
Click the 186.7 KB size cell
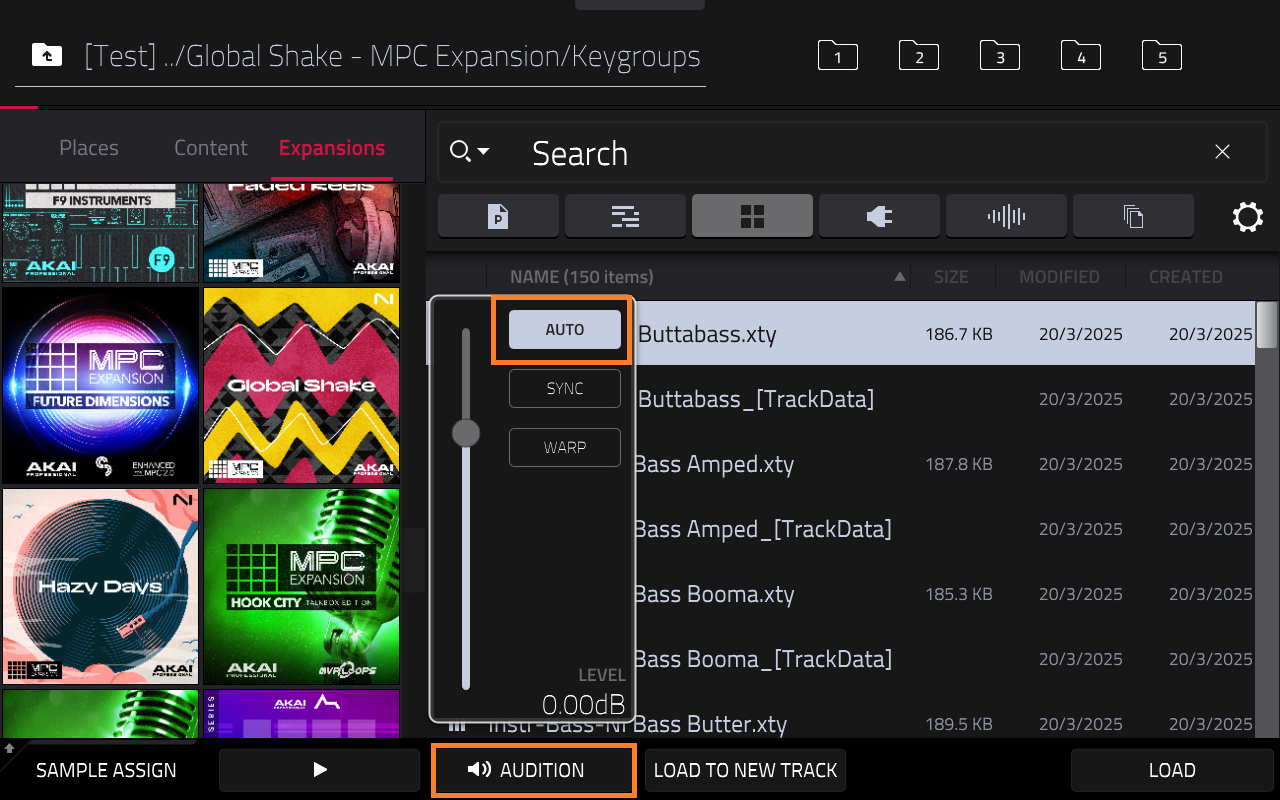coord(959,334)
